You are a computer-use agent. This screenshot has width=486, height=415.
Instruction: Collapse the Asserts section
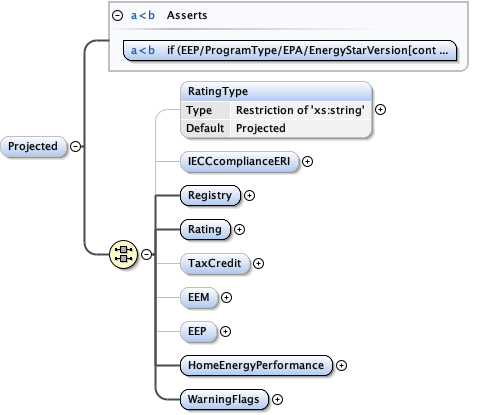(117, 15)
